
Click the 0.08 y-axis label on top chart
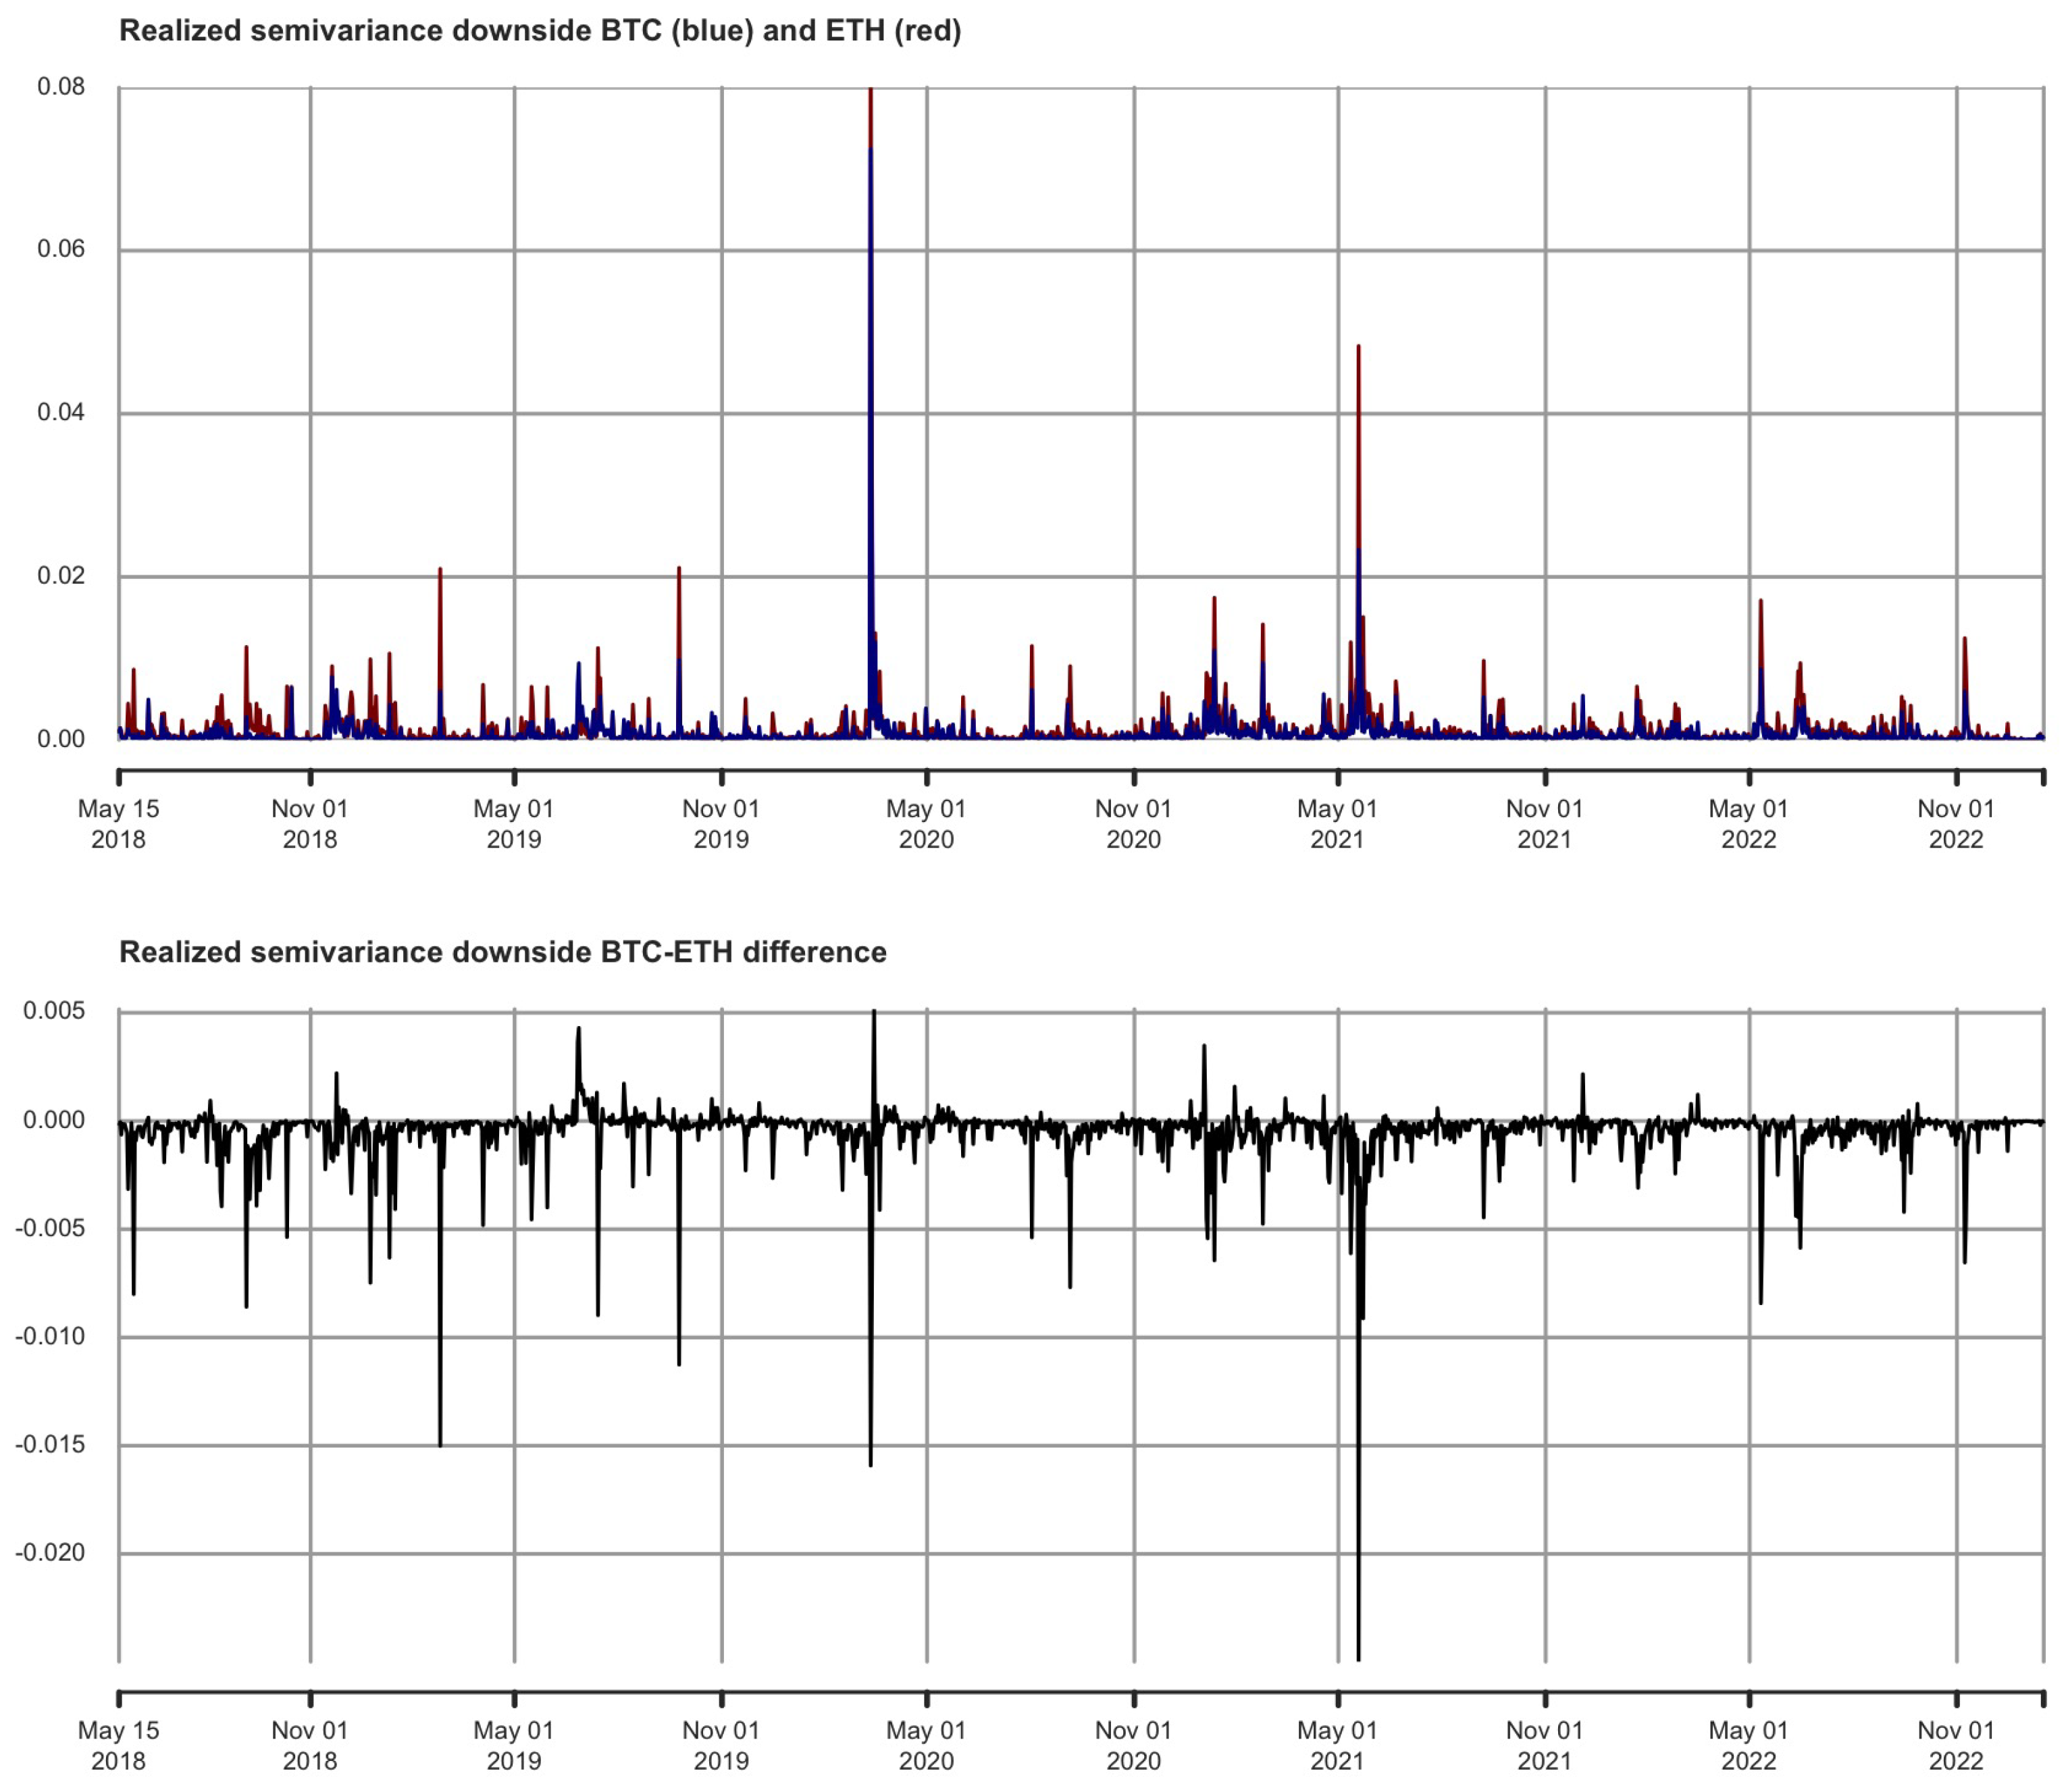pos(61,87)
